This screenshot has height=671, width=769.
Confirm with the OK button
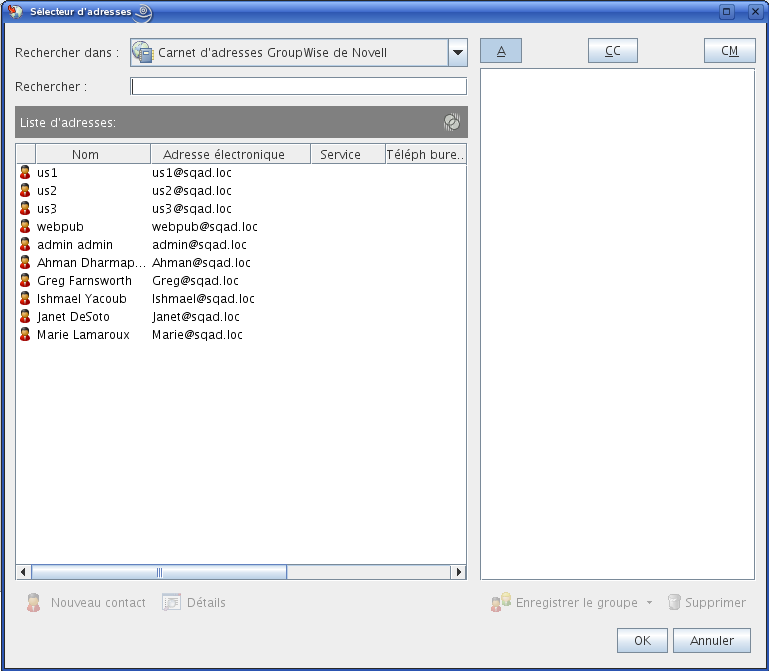pyautogui.click(x=642, y=640)
